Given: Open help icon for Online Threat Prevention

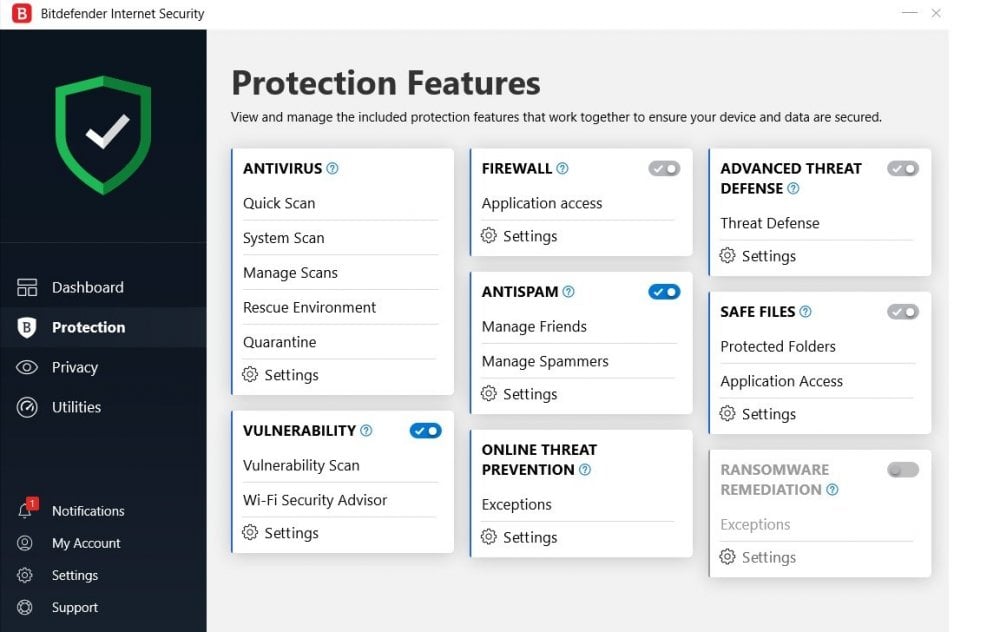Looking at the screenshot, I should coord(585,470).
